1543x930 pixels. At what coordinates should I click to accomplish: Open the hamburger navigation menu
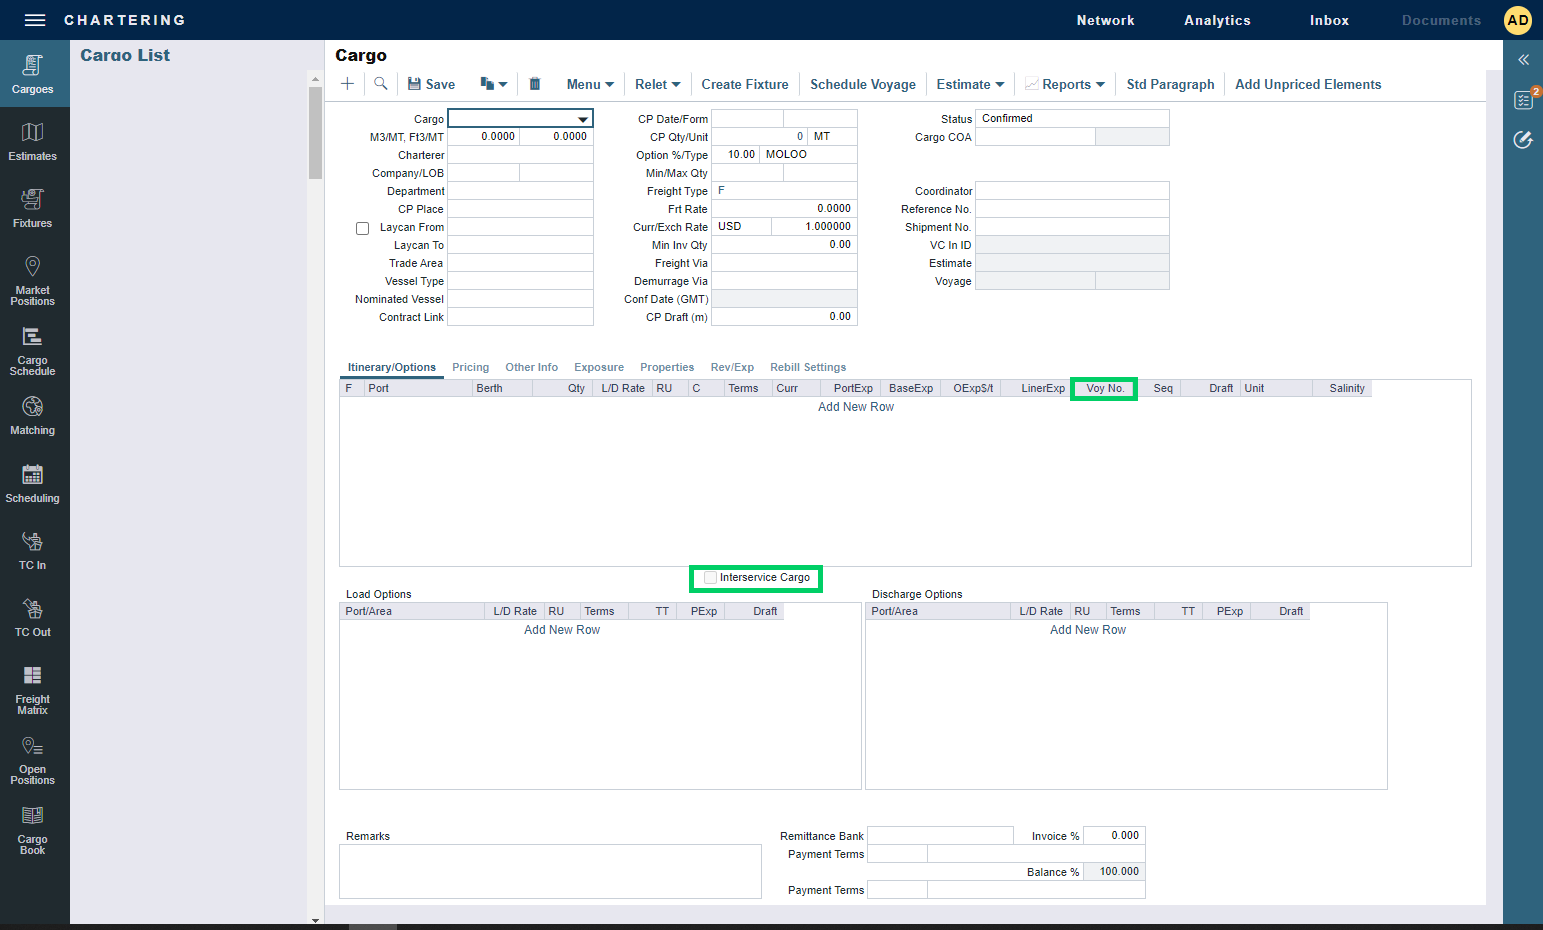pyautogui.click(x=35, y=20)
